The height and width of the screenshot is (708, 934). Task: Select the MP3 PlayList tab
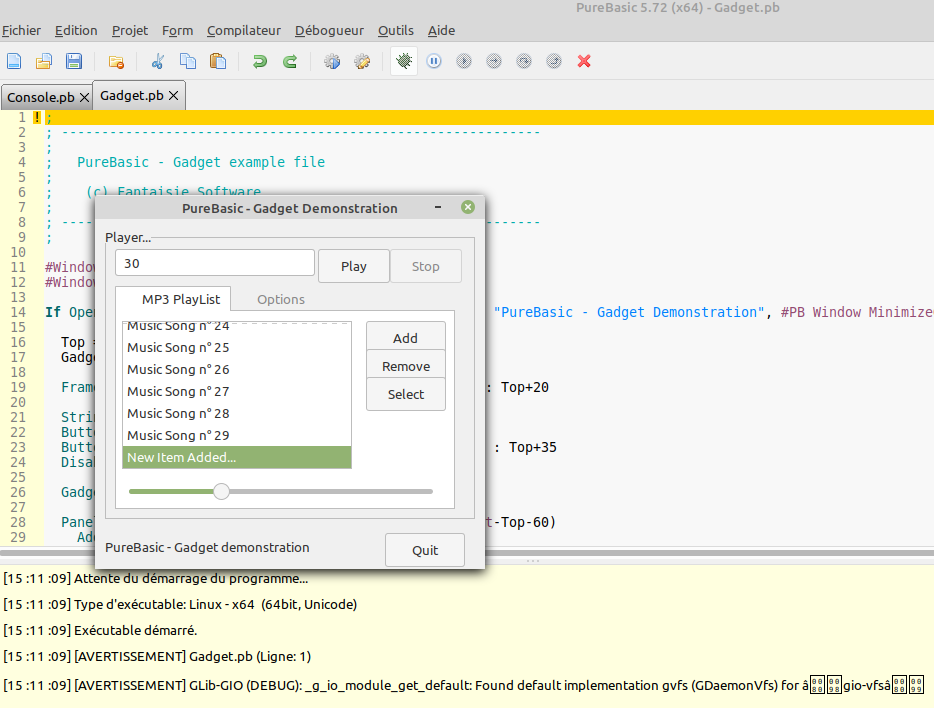click(x=180, y=300)
